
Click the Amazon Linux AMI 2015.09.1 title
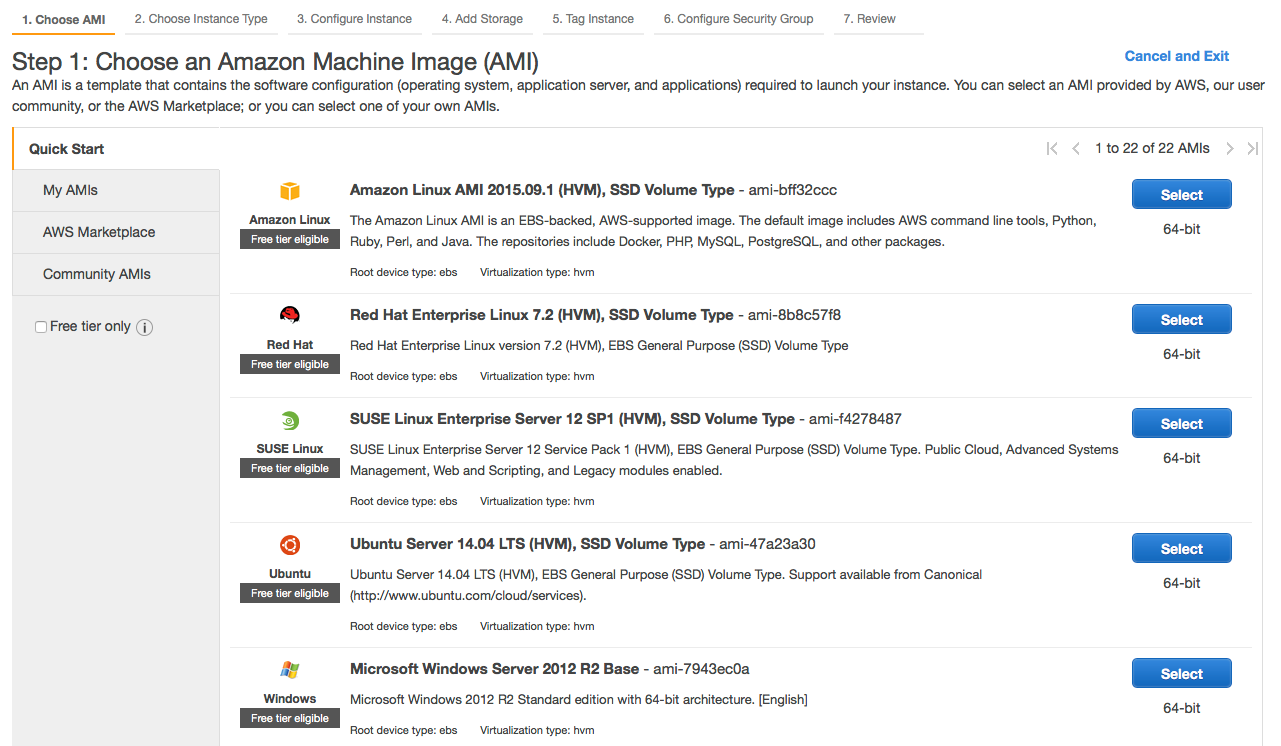click(x=541, y=190)
